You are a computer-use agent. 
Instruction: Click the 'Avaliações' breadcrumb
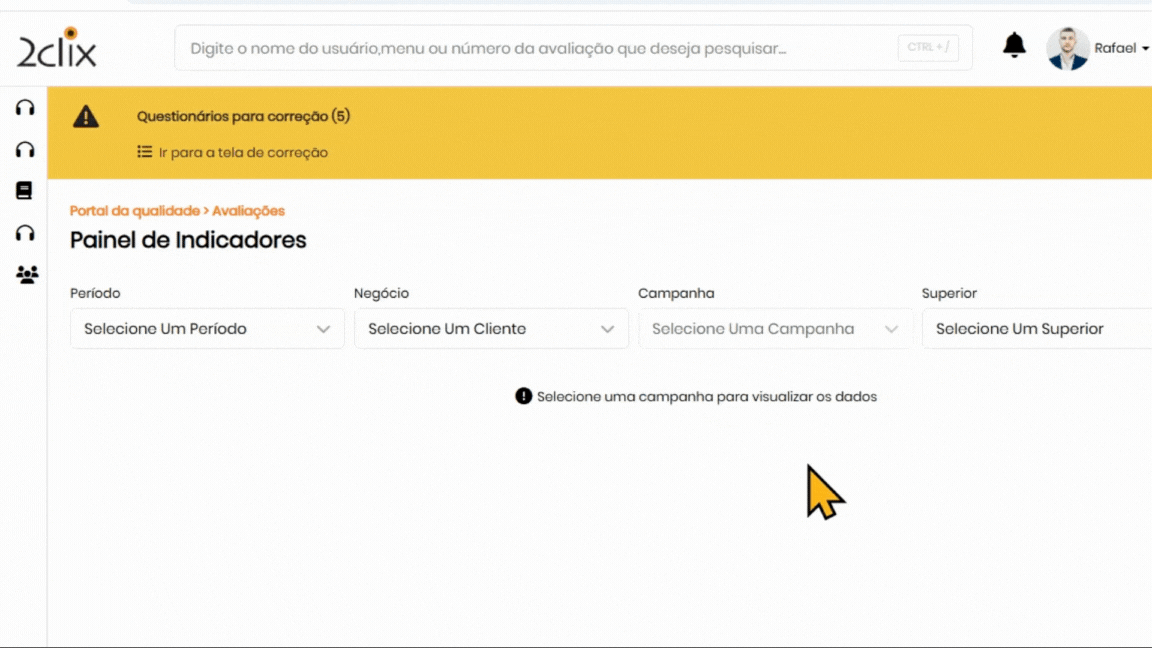pos(248,211)
